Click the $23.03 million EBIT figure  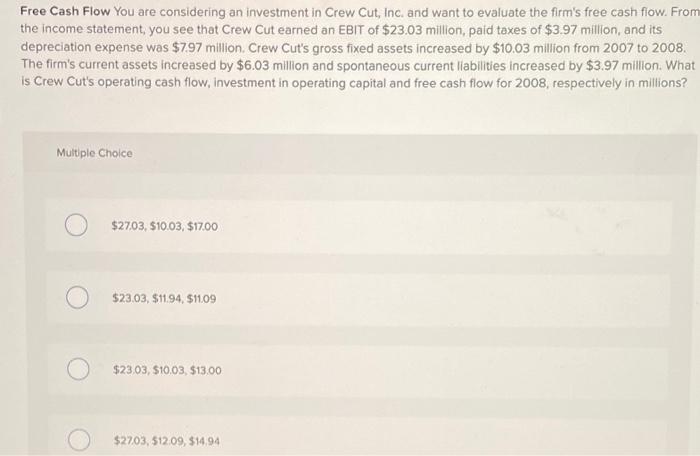point(424,30)
